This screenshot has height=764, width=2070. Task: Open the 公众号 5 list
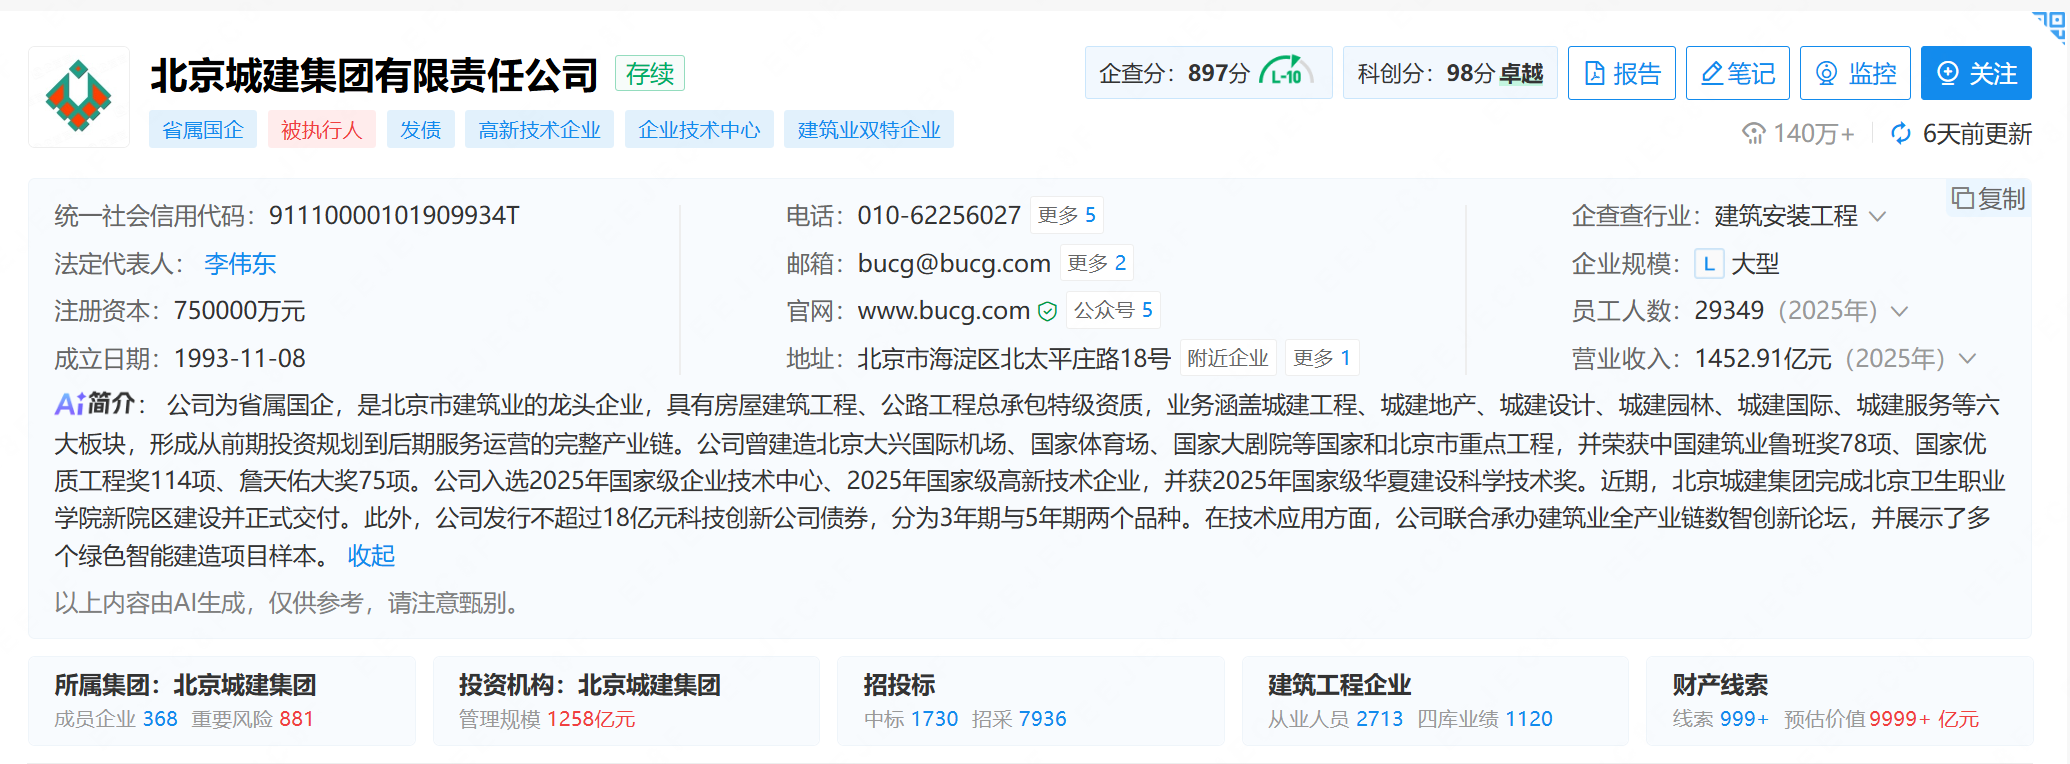click(x=1113, y=311)
